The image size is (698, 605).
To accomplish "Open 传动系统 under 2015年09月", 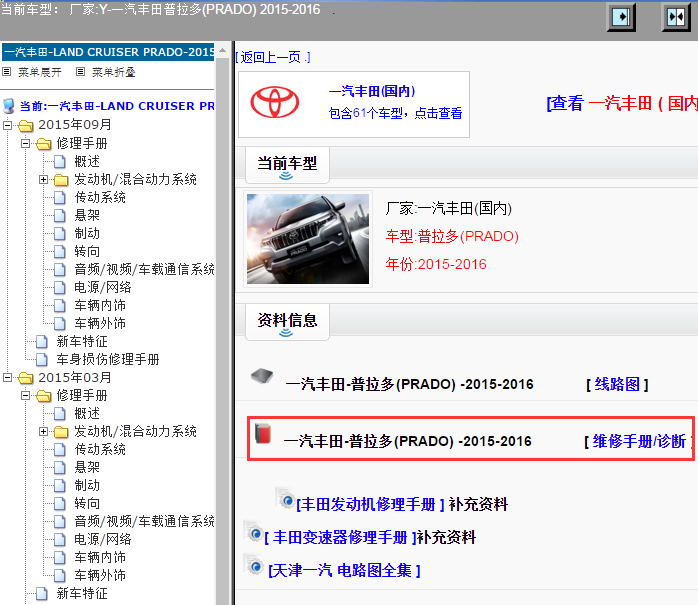I will tap(100, 197).
